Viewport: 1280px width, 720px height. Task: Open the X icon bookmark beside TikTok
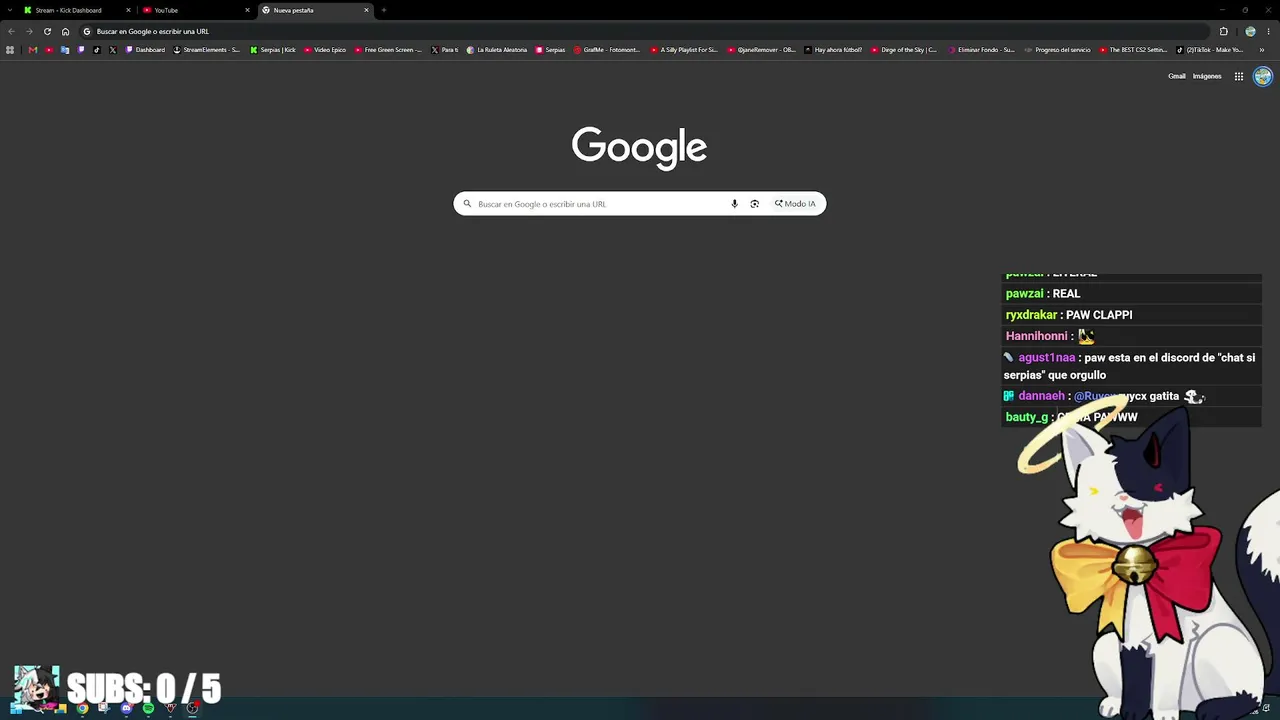click(113, 50)
